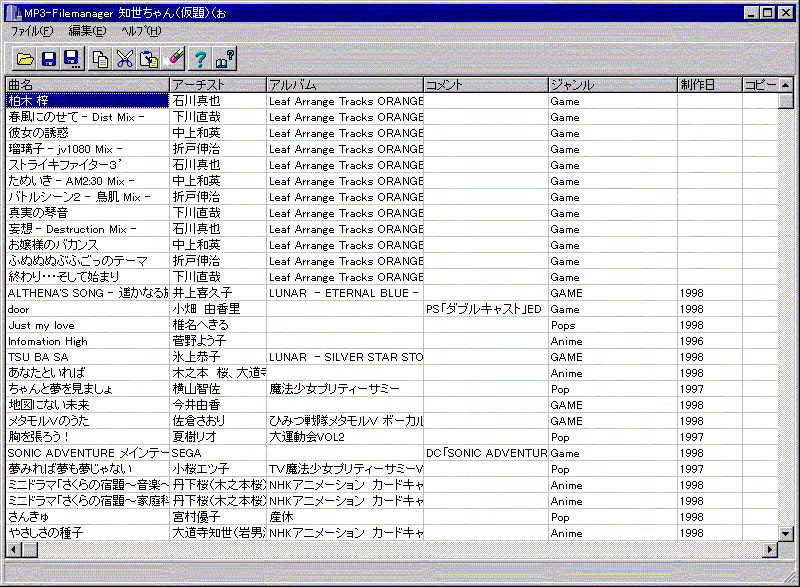Viewport: 800px width, 587px height.
Task: Click the ジャンル column header
Action: (x=613, y=85)
